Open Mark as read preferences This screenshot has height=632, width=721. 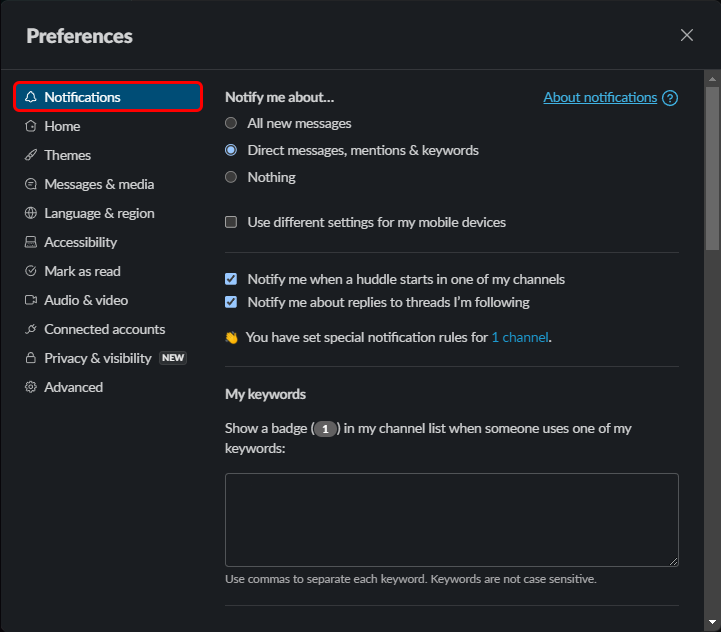tap(108, 271)
